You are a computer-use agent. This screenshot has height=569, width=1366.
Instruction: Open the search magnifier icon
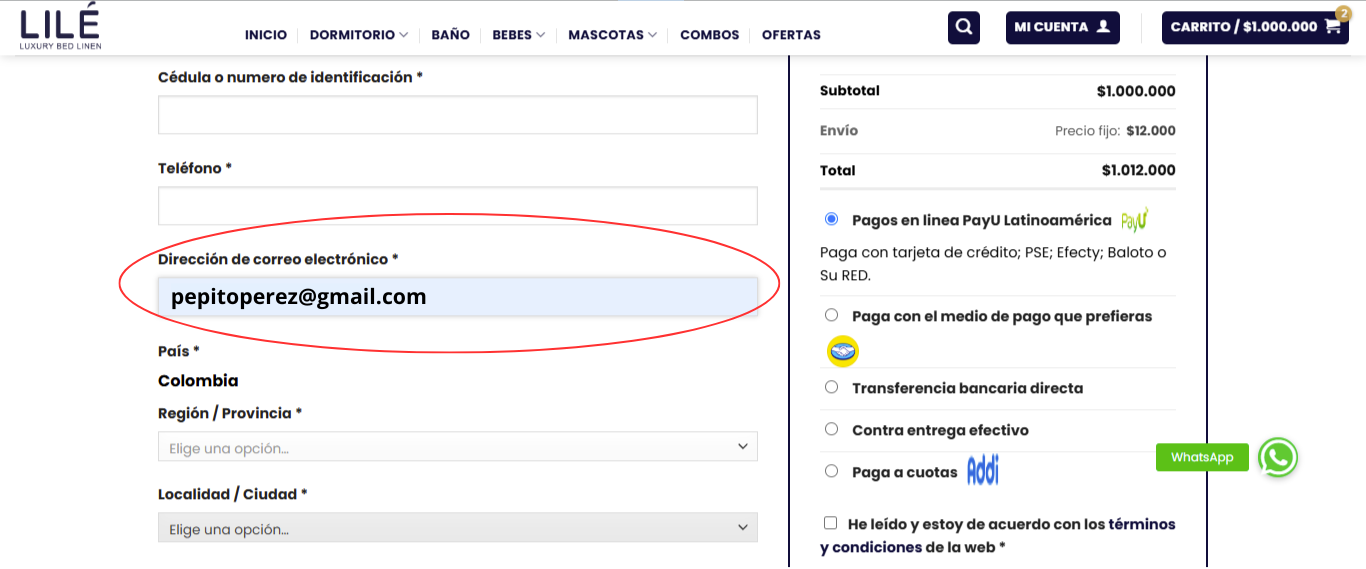pos(964,27)
